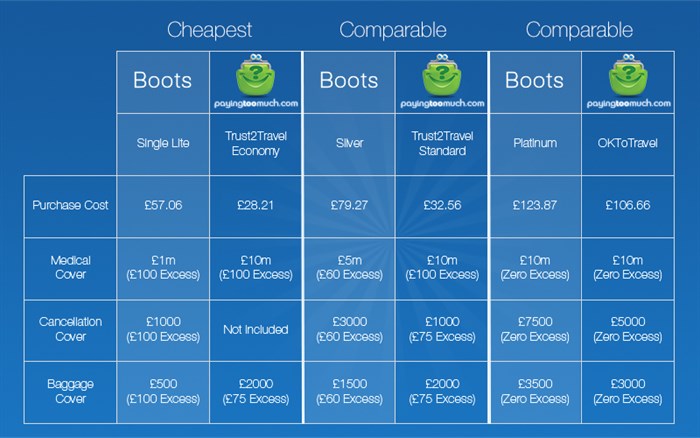The height and width of the screenshot is (438, 700).
Task: Select the £123.87 Platinum price cell
Action: pyautogui.click(x=535, y=206)
